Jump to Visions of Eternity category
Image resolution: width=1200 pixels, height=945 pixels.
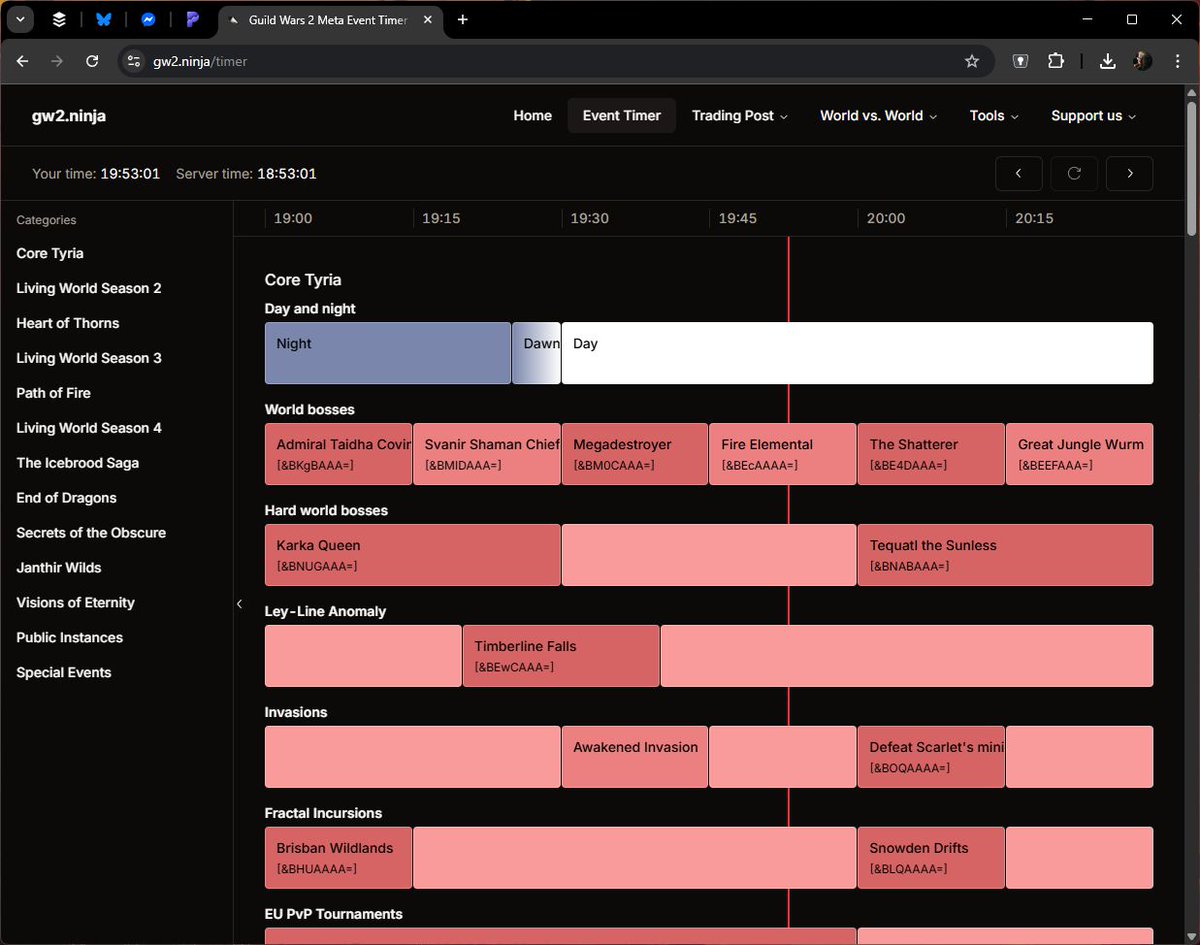pyautogui.click(x=76, y=604)
